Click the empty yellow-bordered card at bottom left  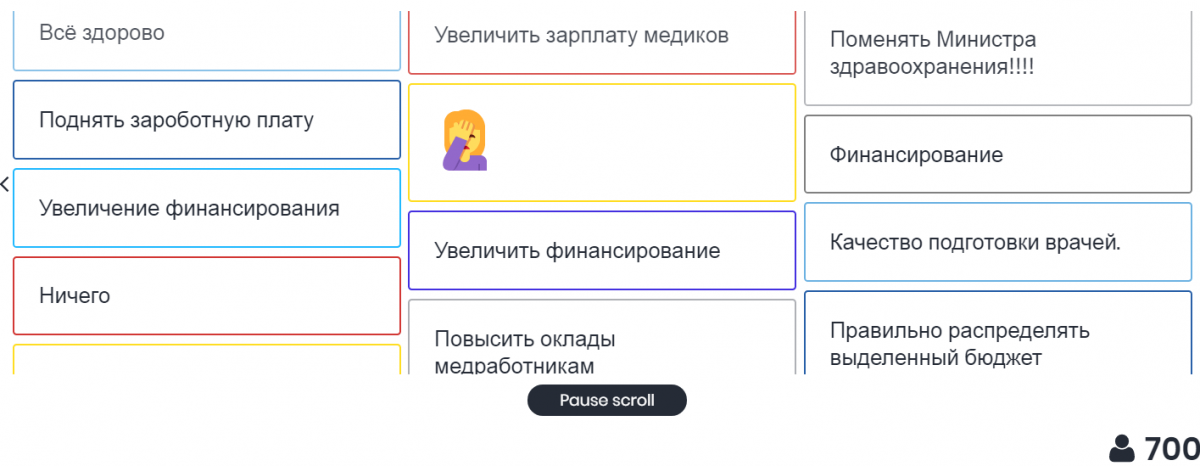(206, 360)
